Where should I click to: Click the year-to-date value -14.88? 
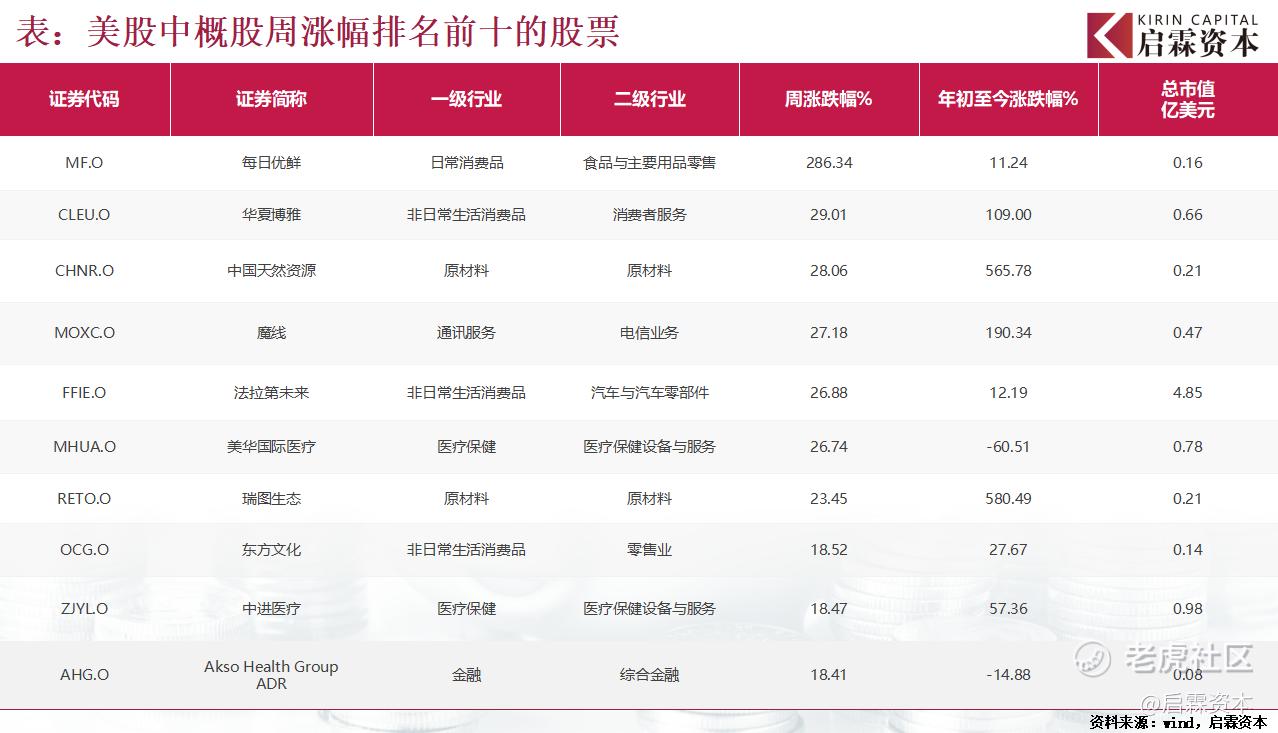point(1008,674)
